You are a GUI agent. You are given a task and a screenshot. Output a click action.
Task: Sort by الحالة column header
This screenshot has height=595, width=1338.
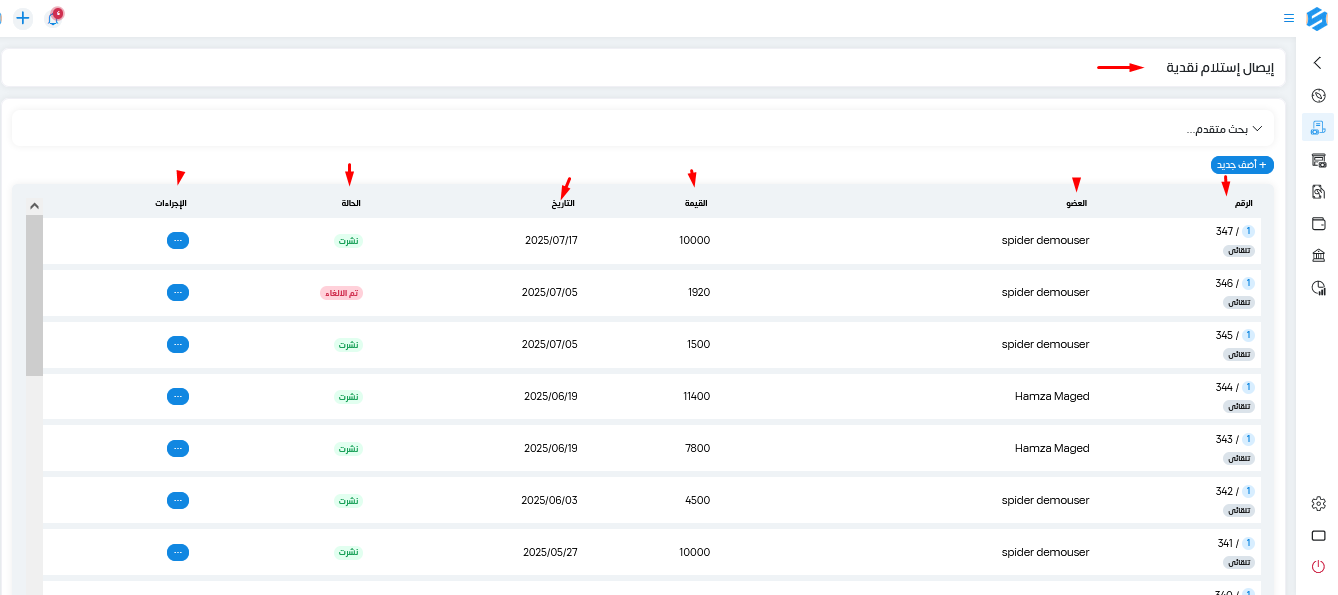(x=350, y=203)
